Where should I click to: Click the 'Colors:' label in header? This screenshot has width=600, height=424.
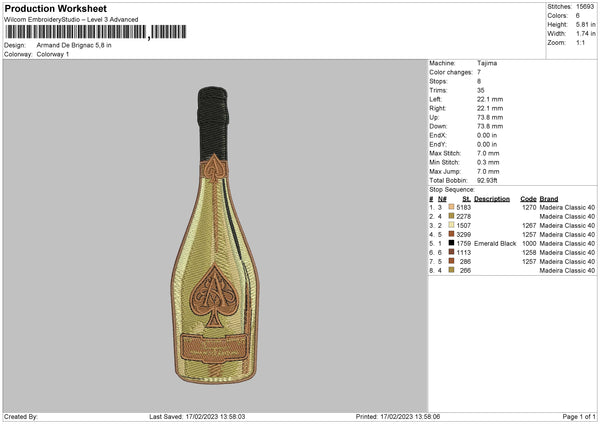557,16
